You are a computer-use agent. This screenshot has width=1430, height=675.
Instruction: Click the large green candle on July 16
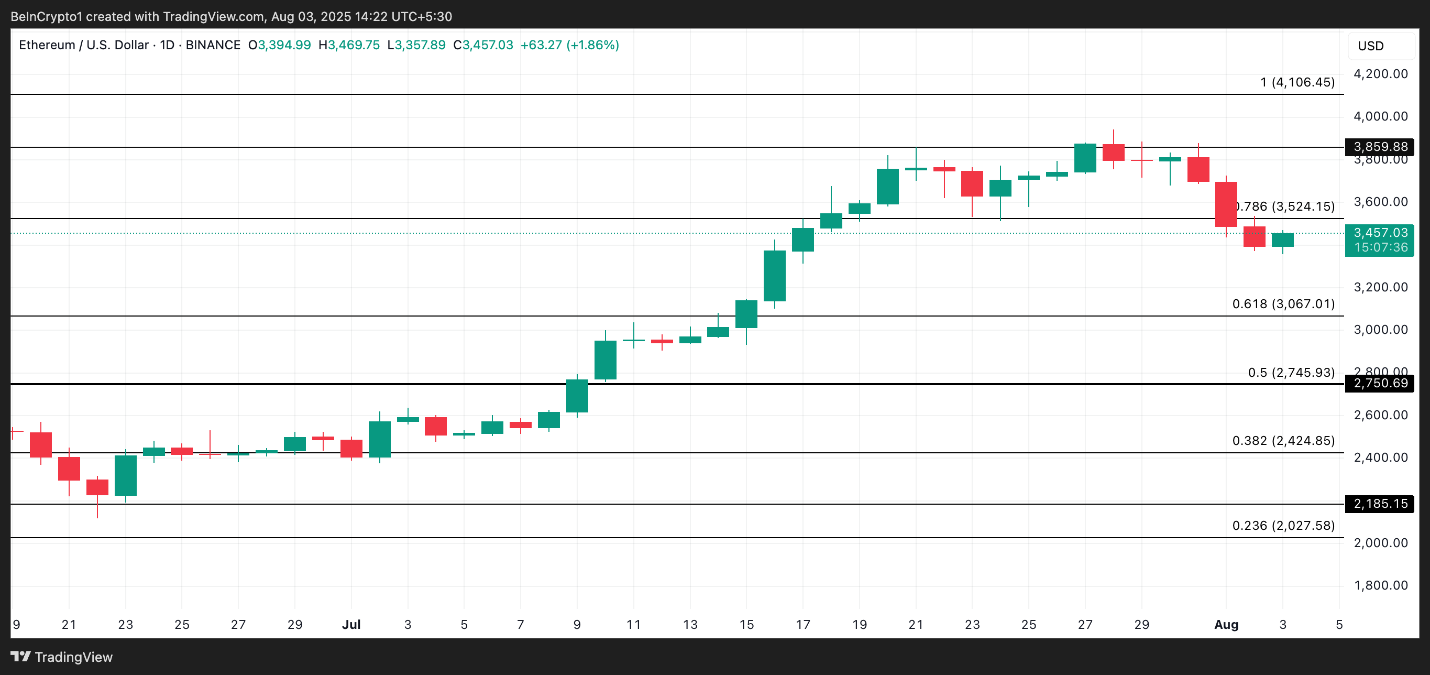point(775,275)
